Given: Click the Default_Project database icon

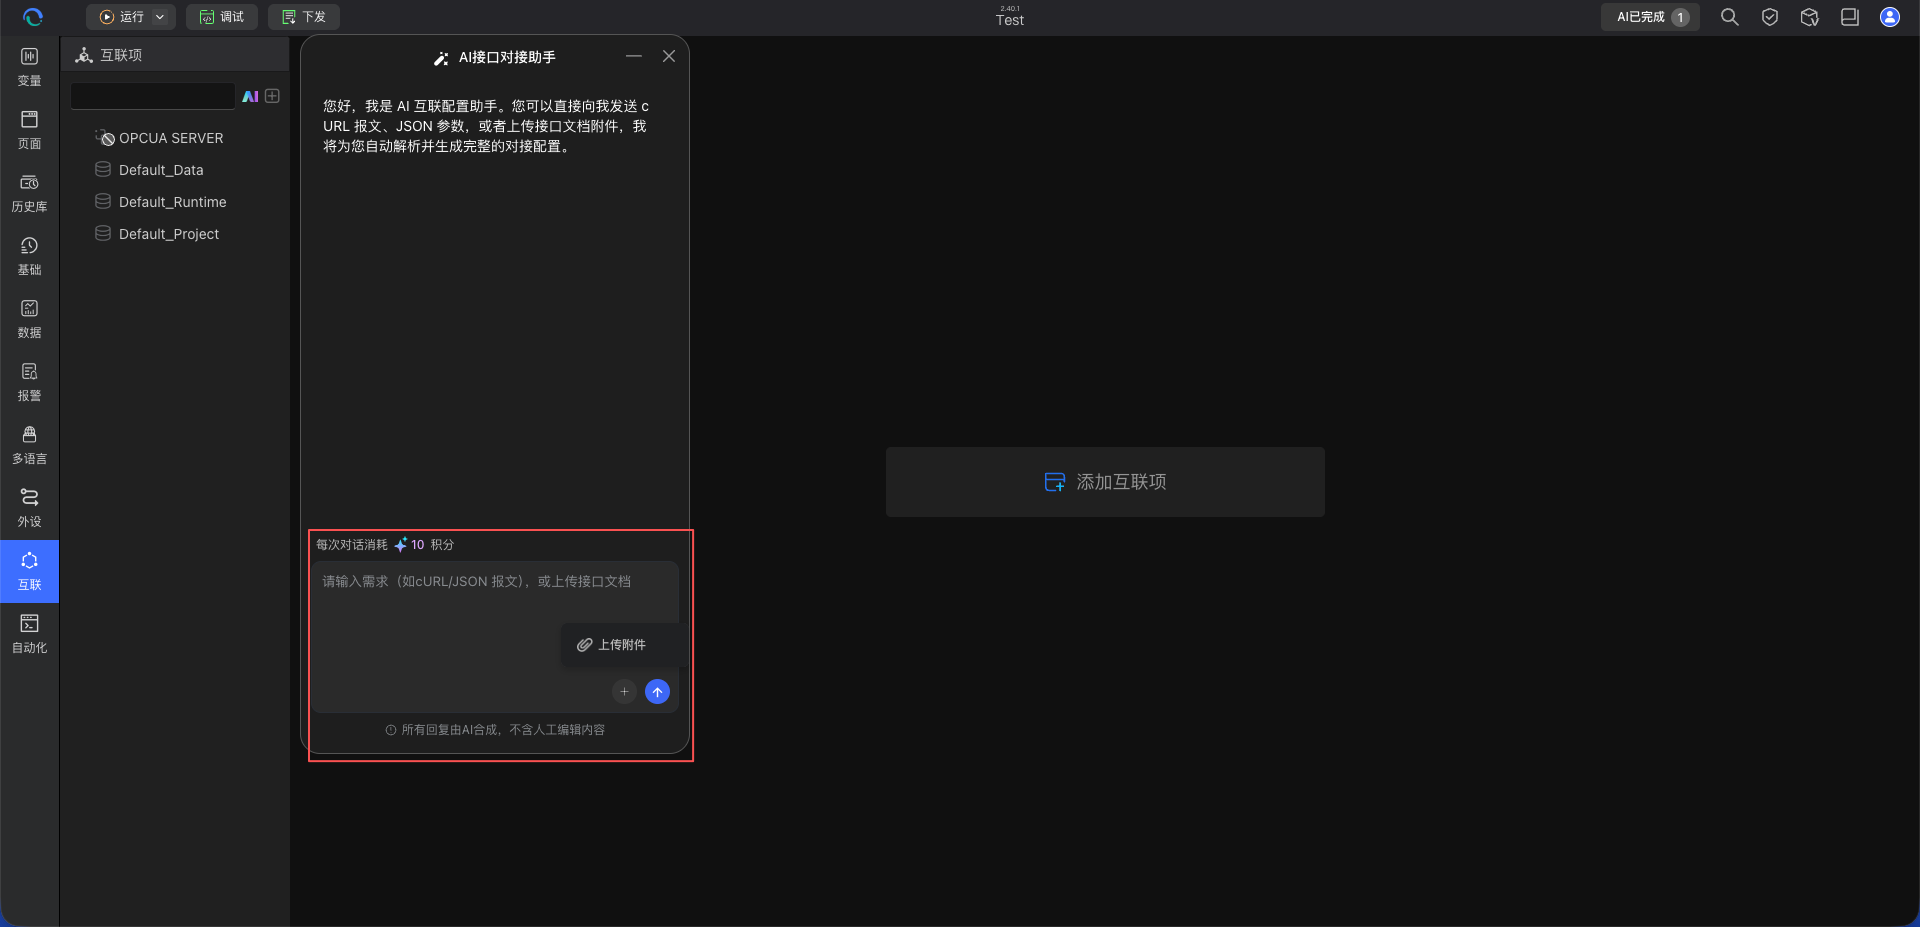Looking at the screenshot, I should (103, 234).
